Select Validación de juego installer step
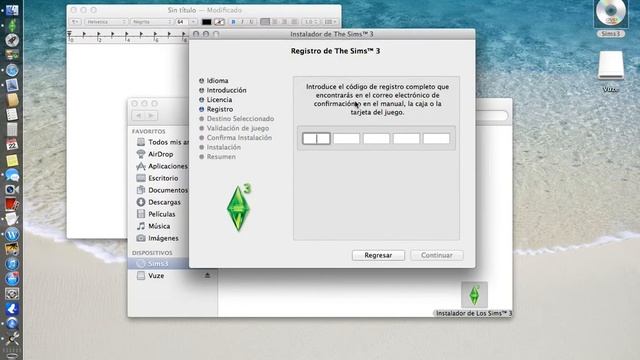 (x=238, y=128)
